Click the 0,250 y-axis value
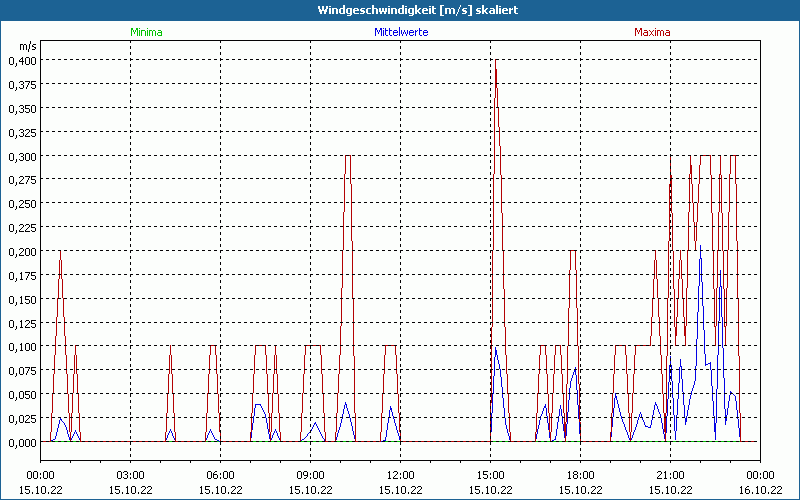Image resolution: width=800 pixels, height=500 pixels. click(22, 204)
